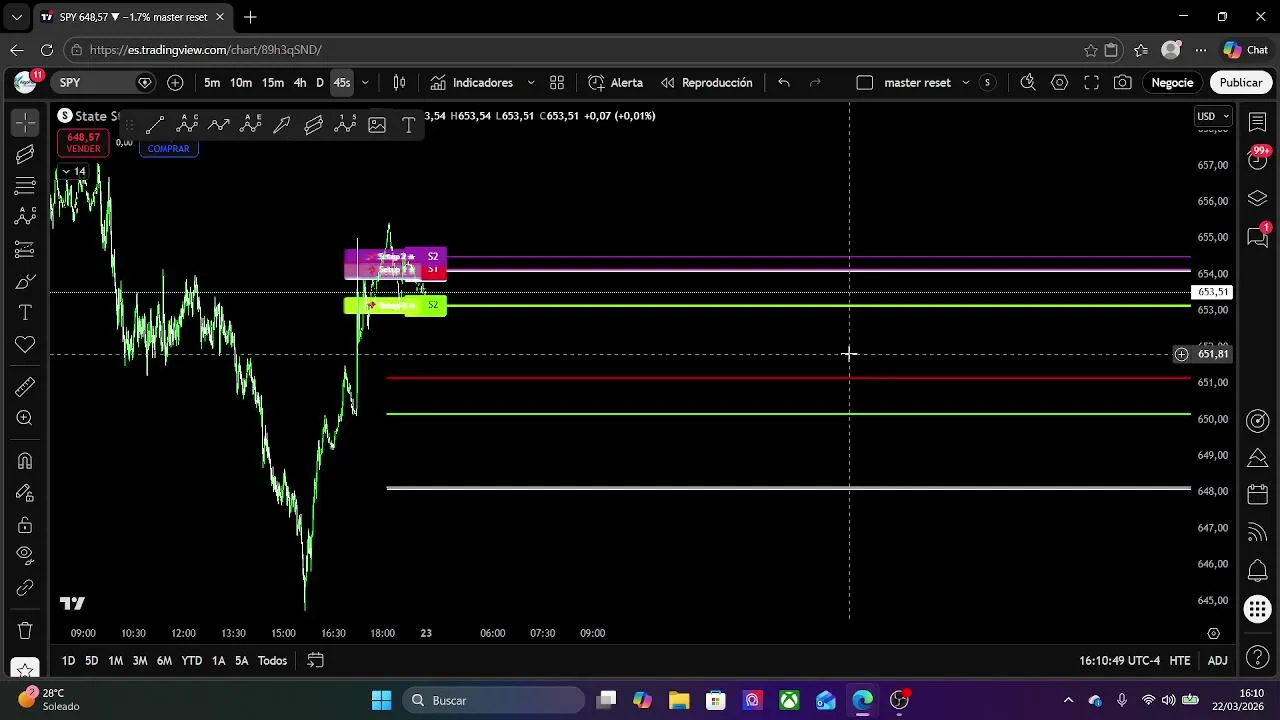Open the notifications bell icon
This screenshot has width=1280, height=720.
pyautogui.click(x=1258, y=571)
